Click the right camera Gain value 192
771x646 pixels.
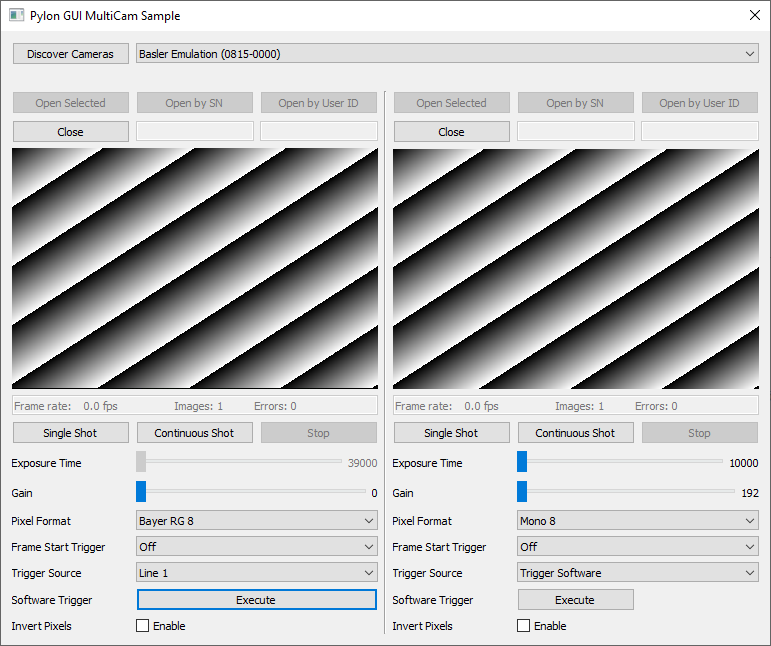tap(750, 493)
